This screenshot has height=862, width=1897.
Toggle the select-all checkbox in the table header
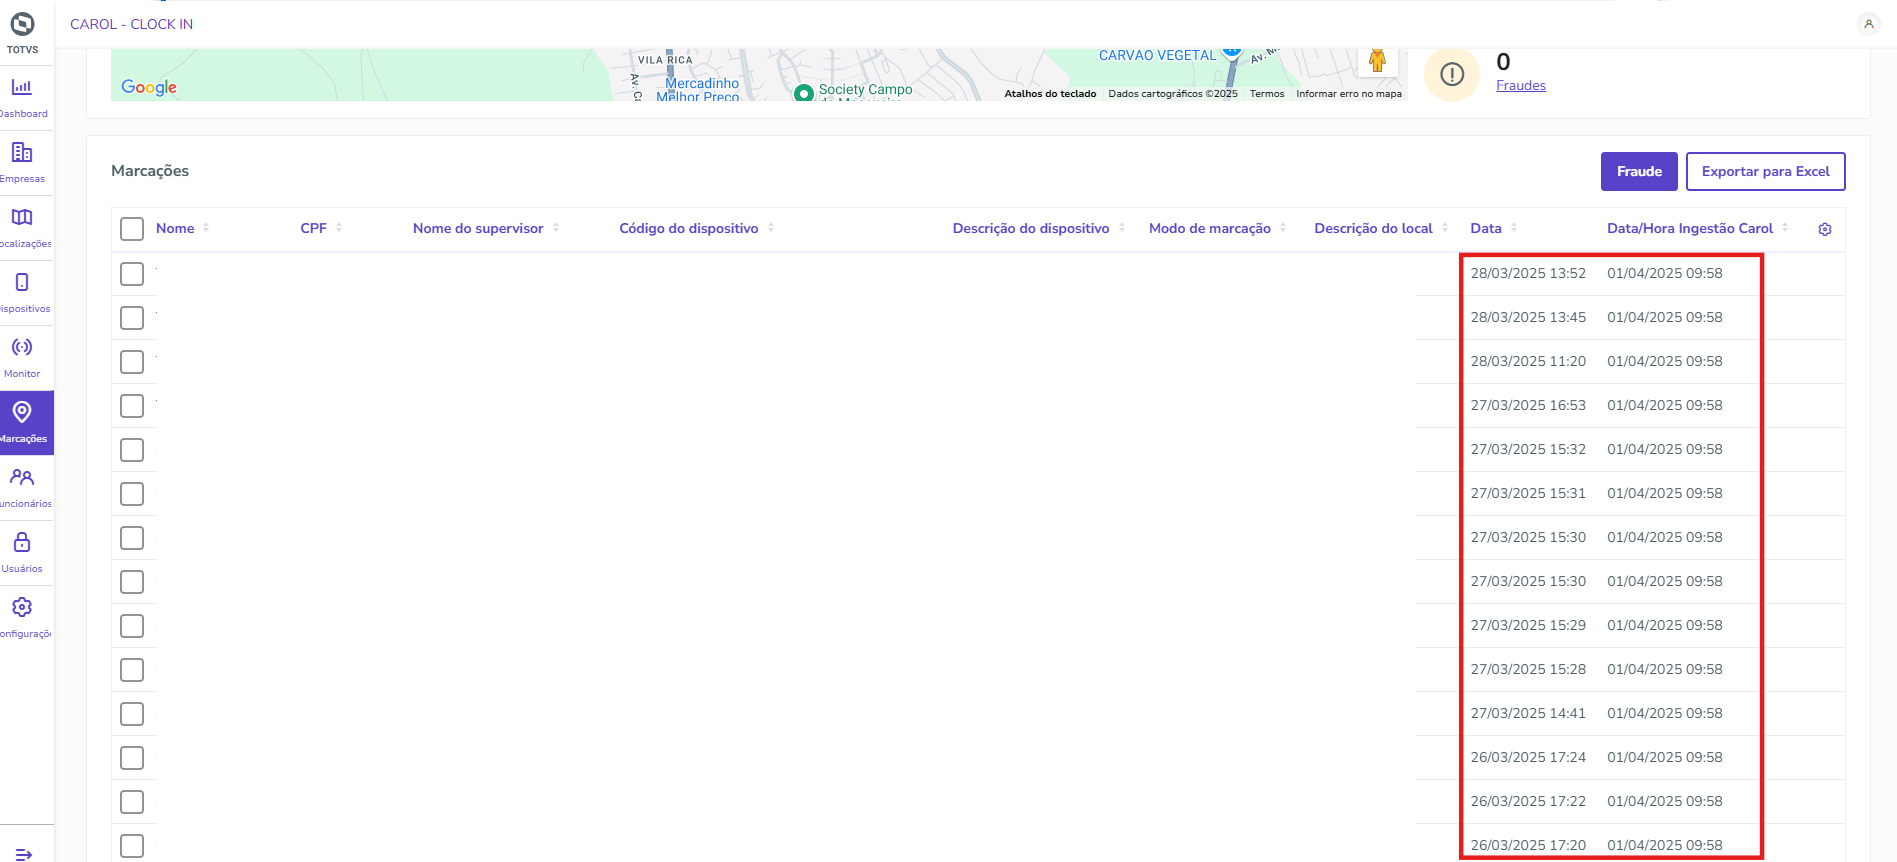click(132, 229)
